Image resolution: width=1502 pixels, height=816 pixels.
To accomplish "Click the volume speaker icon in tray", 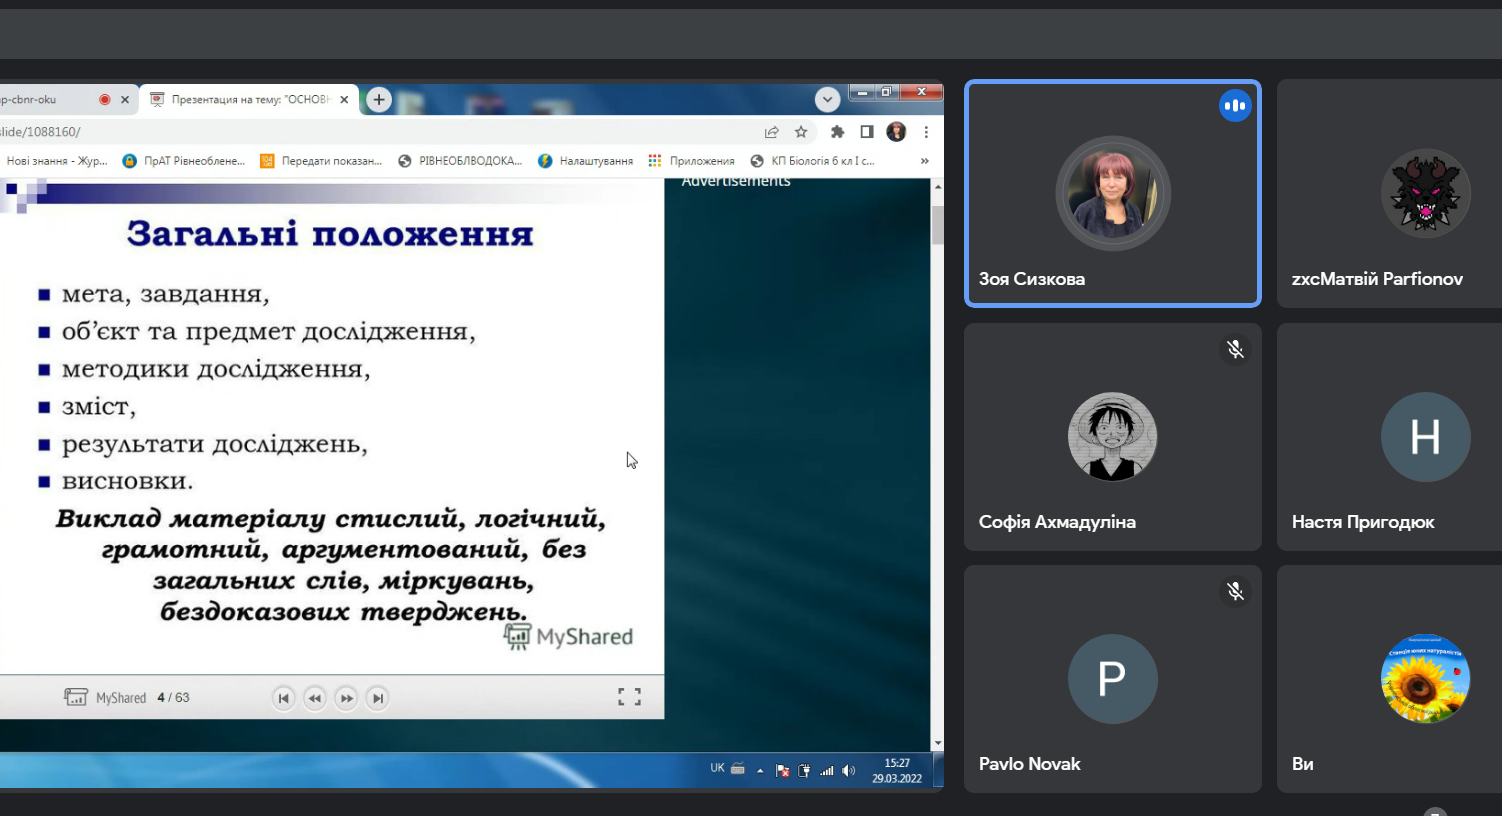I will pos(848,770).
